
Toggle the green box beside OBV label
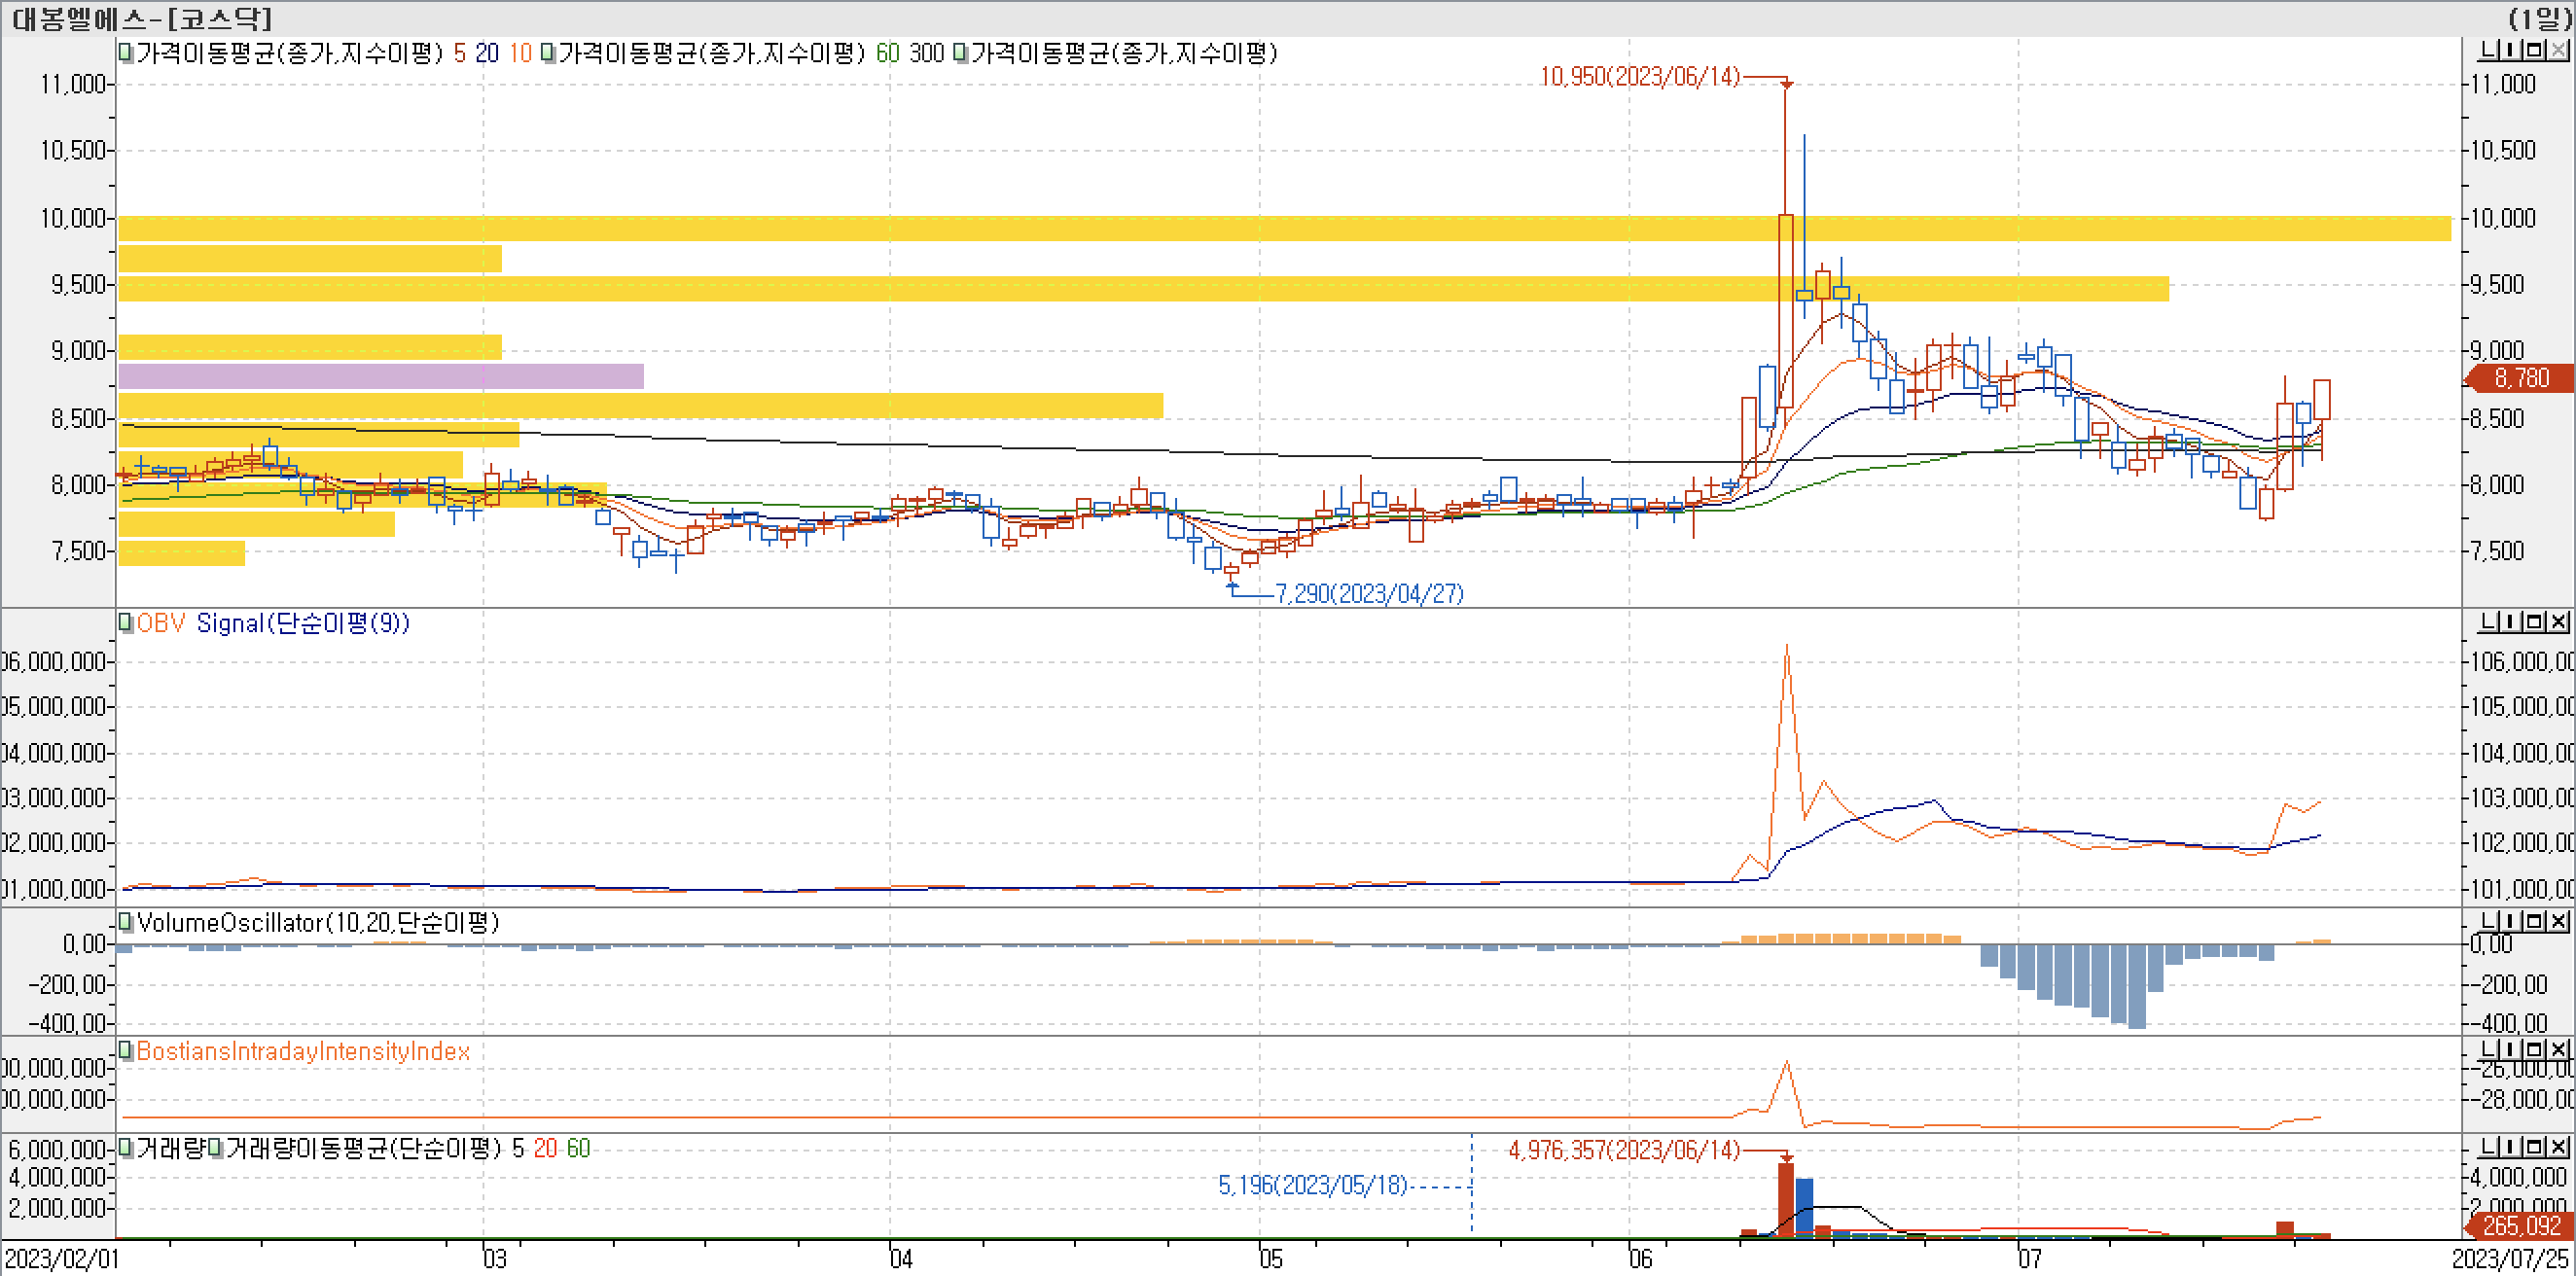tap(125, 622)
